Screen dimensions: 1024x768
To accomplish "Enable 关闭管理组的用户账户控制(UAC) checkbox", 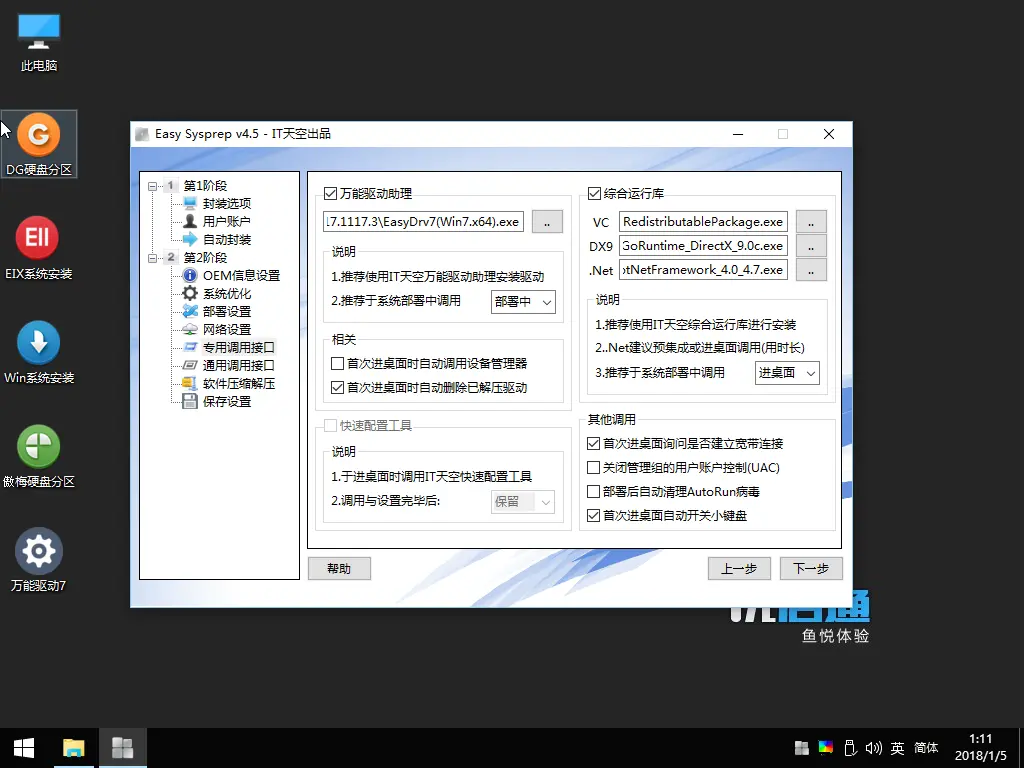I will (x=593, y=468).
